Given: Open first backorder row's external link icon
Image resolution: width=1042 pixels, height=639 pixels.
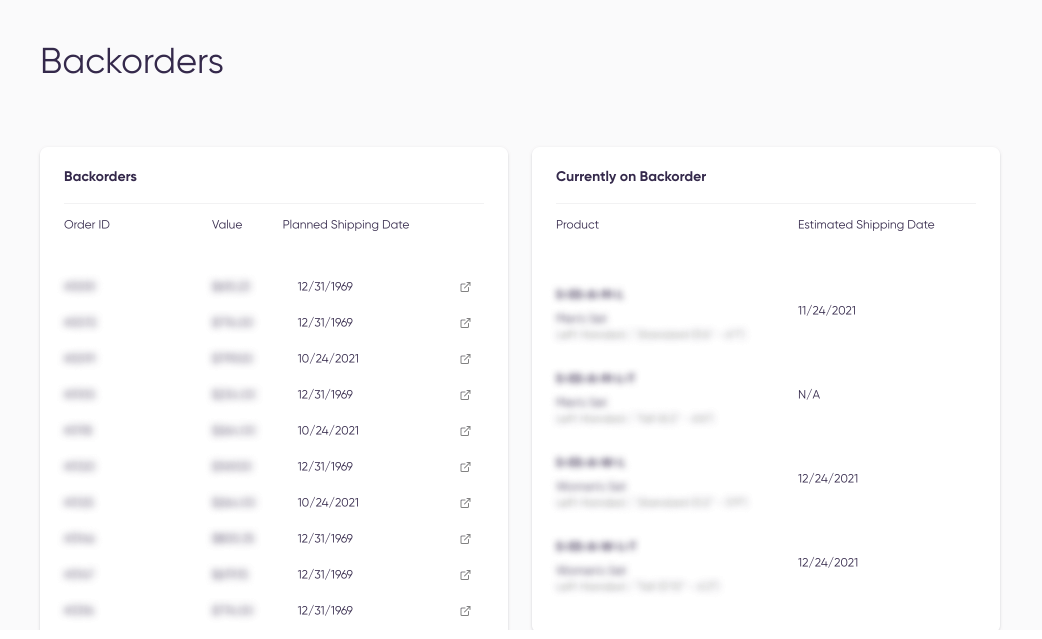Looking at the screenshot, I should (x=465, y=287).
